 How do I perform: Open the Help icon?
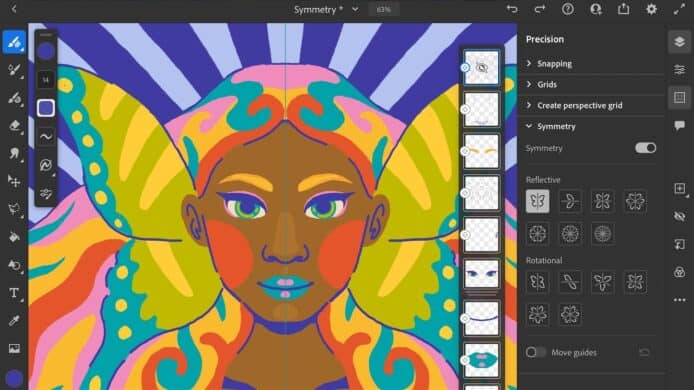point(567,9)
